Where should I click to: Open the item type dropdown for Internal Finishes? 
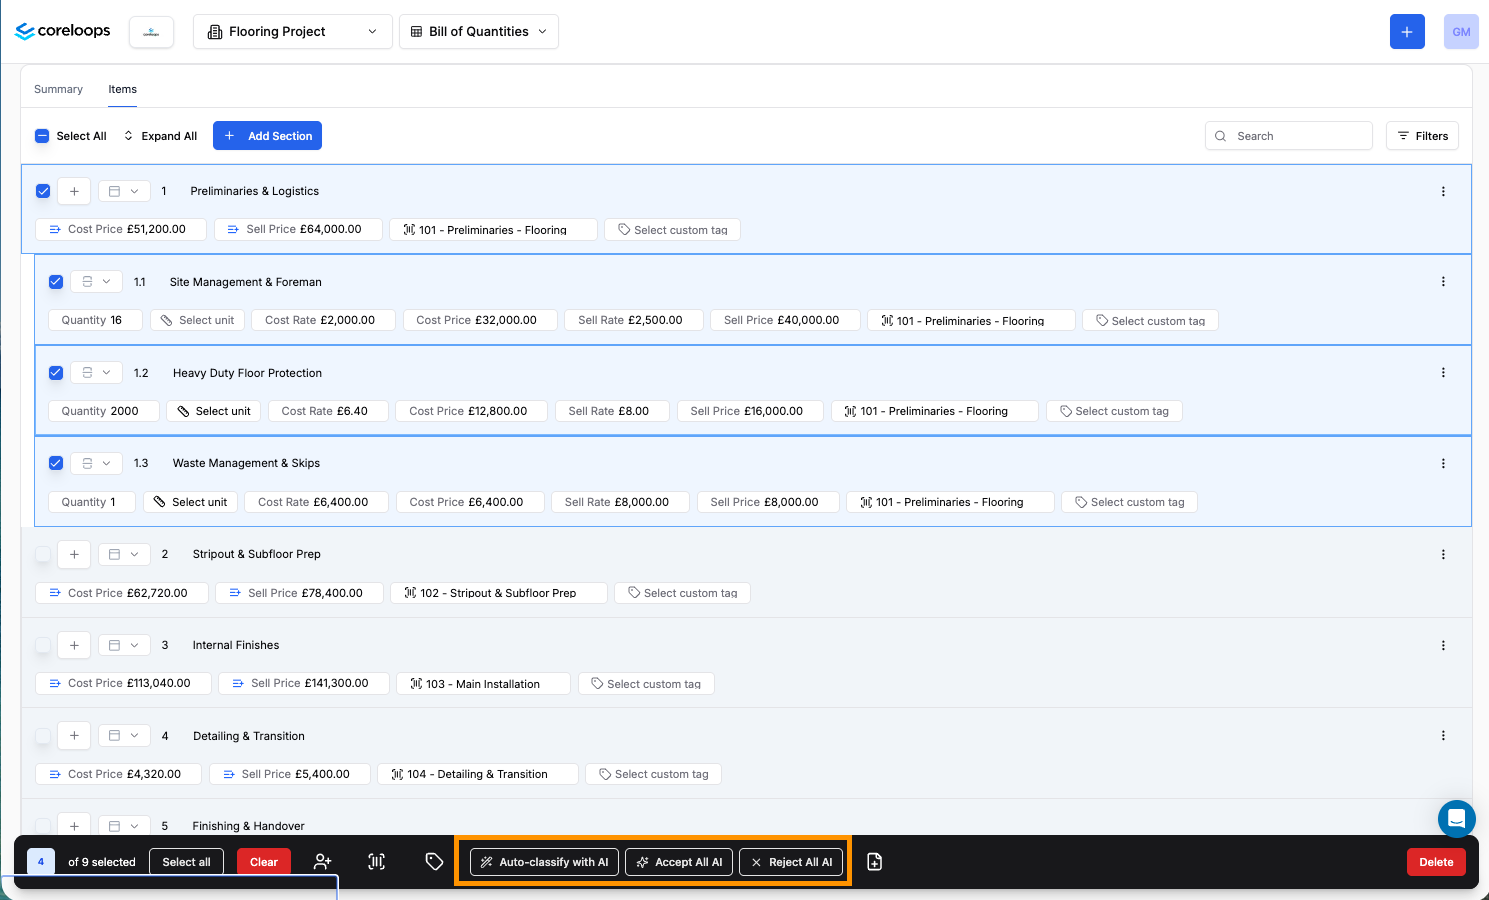[x=124, y=645]
